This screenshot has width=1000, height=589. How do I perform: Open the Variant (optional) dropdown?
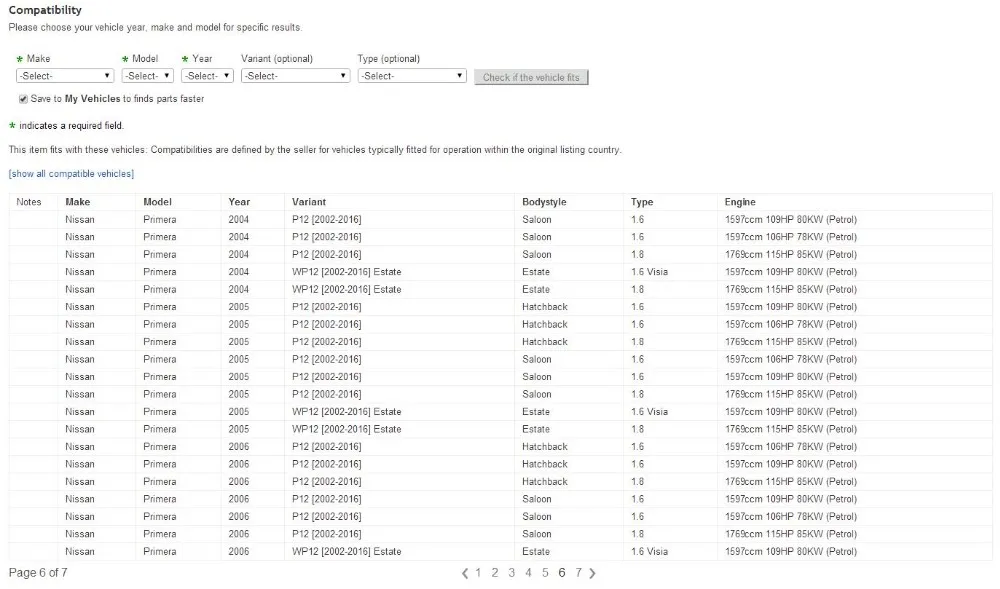[295, 76]
